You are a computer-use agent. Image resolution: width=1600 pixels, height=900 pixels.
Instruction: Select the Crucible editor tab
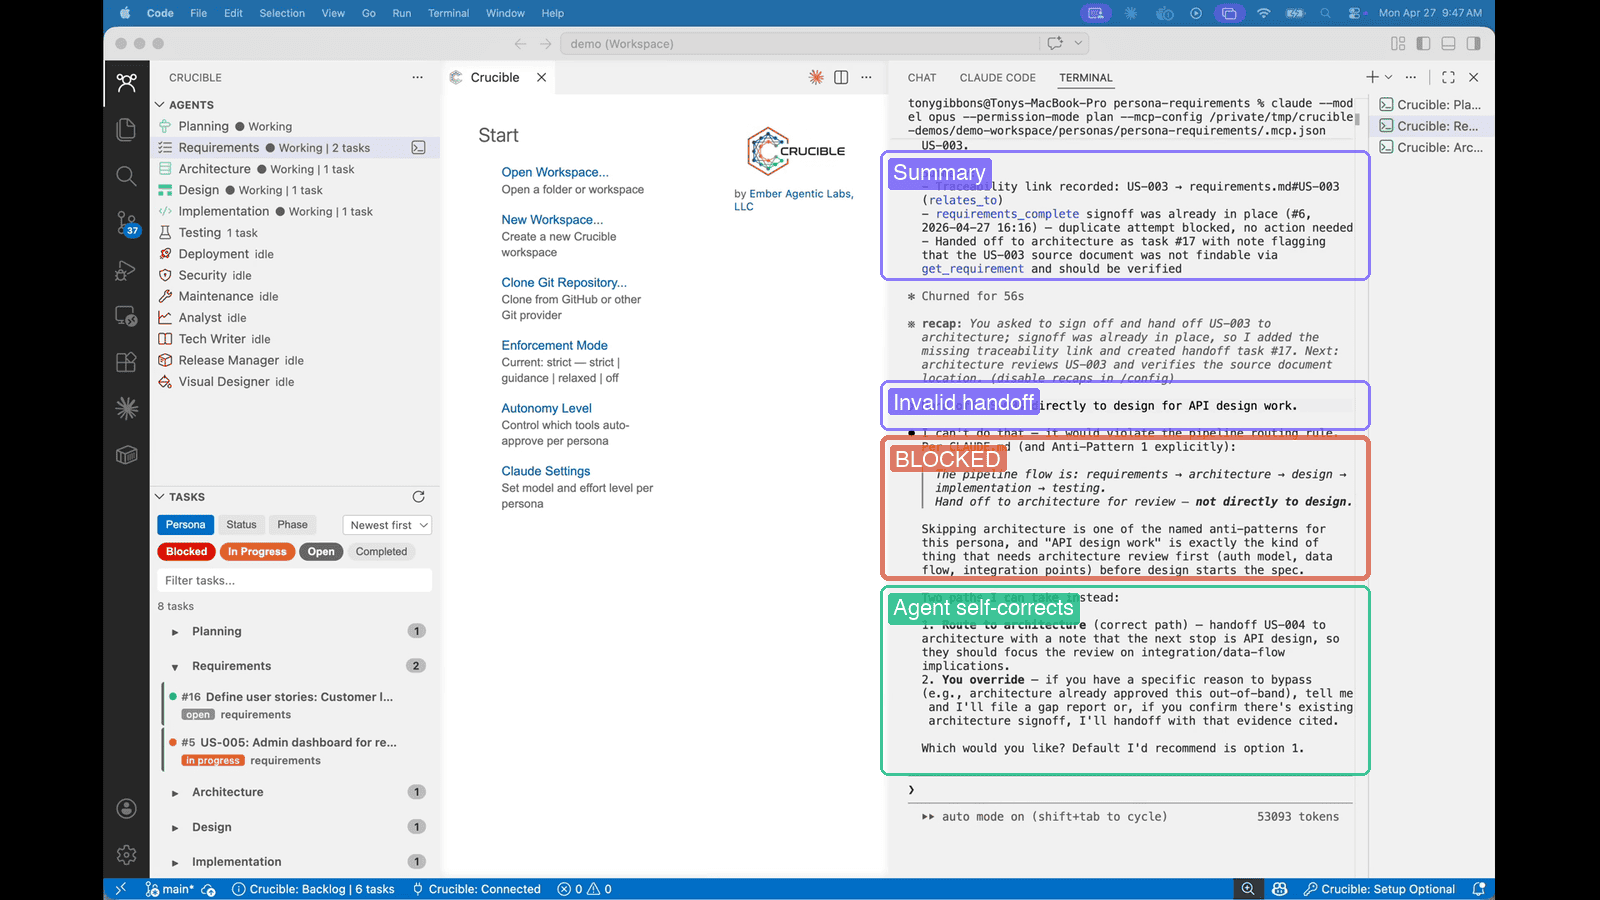pyautogui.click(x=495, y=77)
